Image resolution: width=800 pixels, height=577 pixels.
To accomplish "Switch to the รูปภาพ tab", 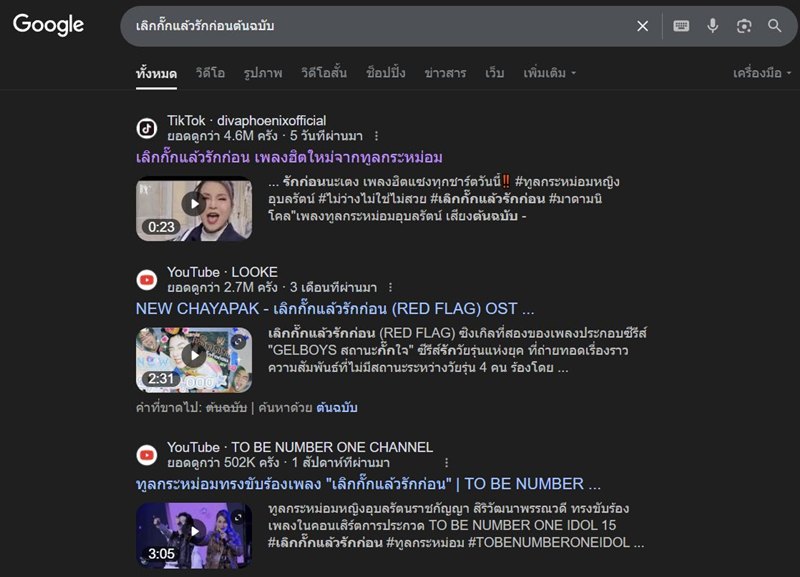I will coord(262,73).
